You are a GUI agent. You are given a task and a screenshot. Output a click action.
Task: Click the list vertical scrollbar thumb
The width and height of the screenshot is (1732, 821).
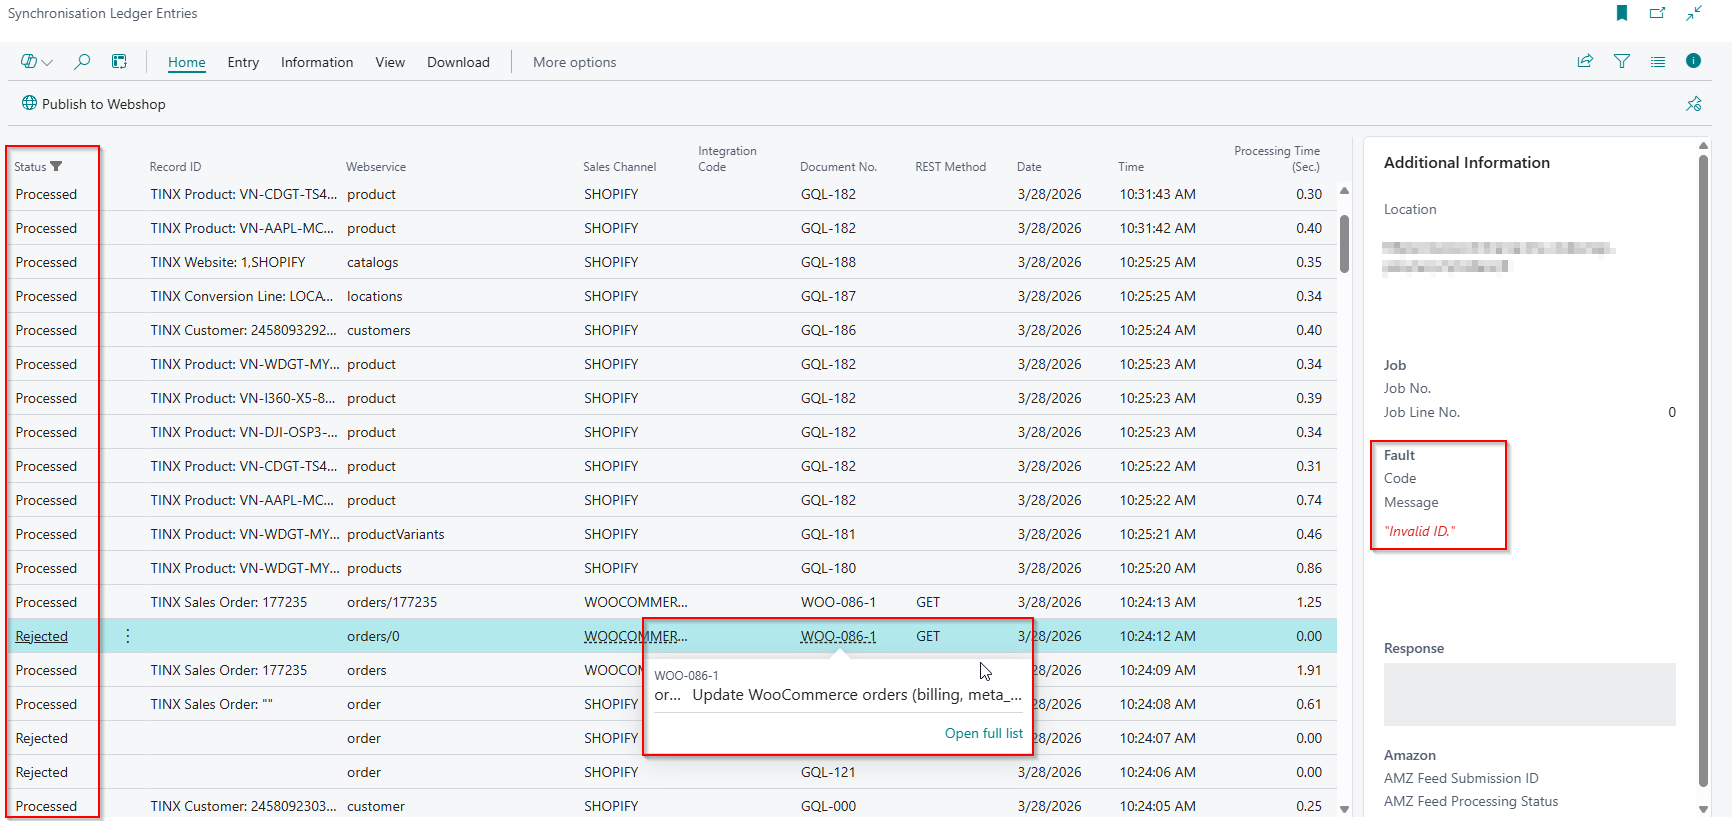point(1344,243)
